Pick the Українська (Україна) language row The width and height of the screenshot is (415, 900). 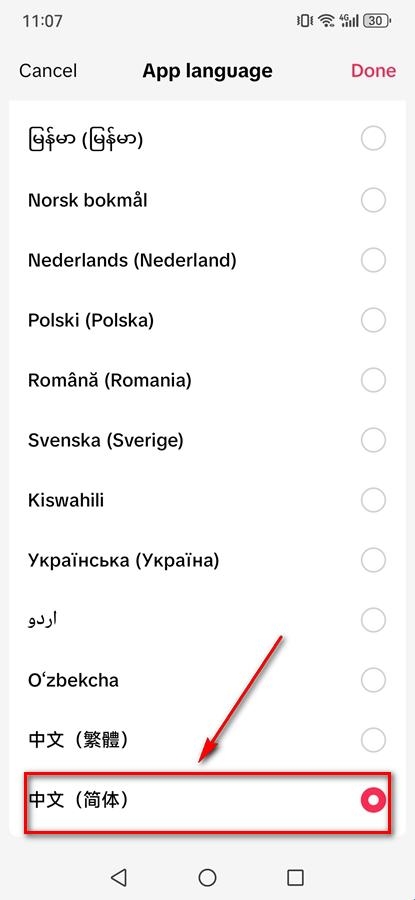tap(207, 560)
